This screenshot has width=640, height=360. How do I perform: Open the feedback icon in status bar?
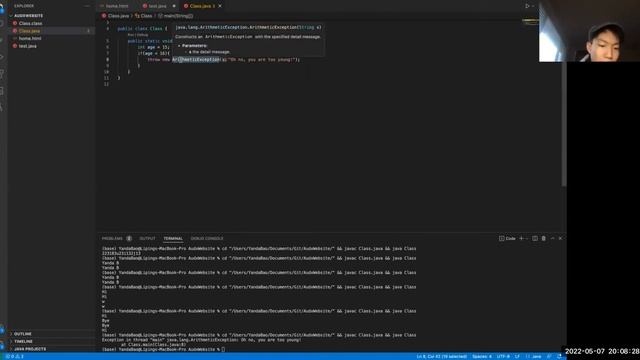pyautogui.click(x=549, y=356)
